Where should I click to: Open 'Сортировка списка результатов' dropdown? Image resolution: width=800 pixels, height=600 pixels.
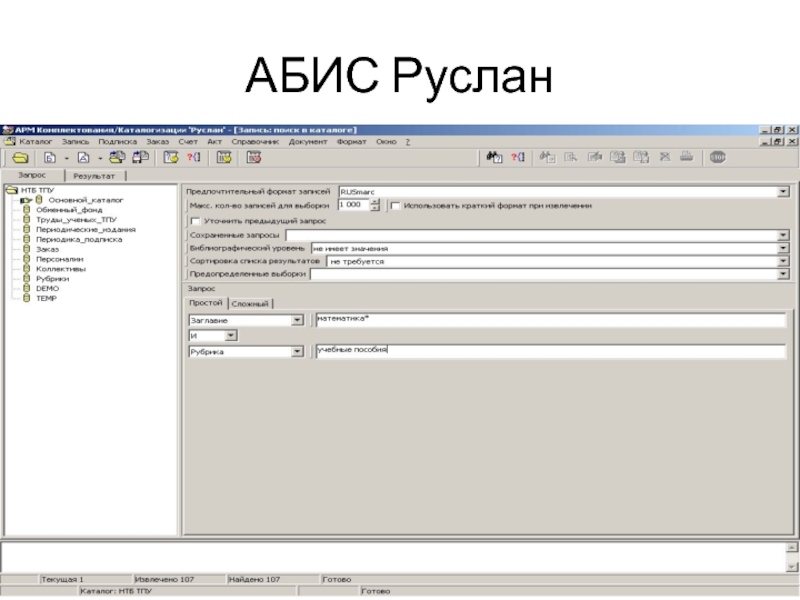click(783, 261)
